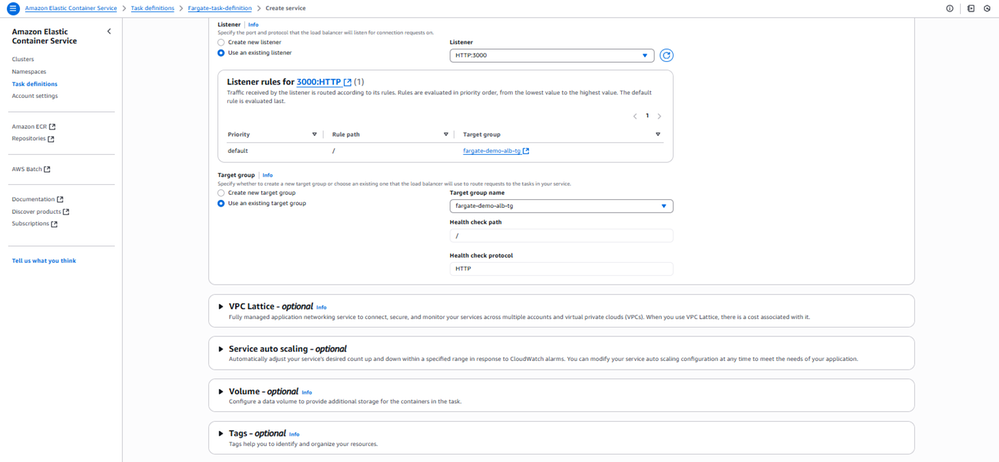The image size is (999, 462).
Task: Click Fargate-task-definition breadcrumb link
Action: click(x=220, y=8)
